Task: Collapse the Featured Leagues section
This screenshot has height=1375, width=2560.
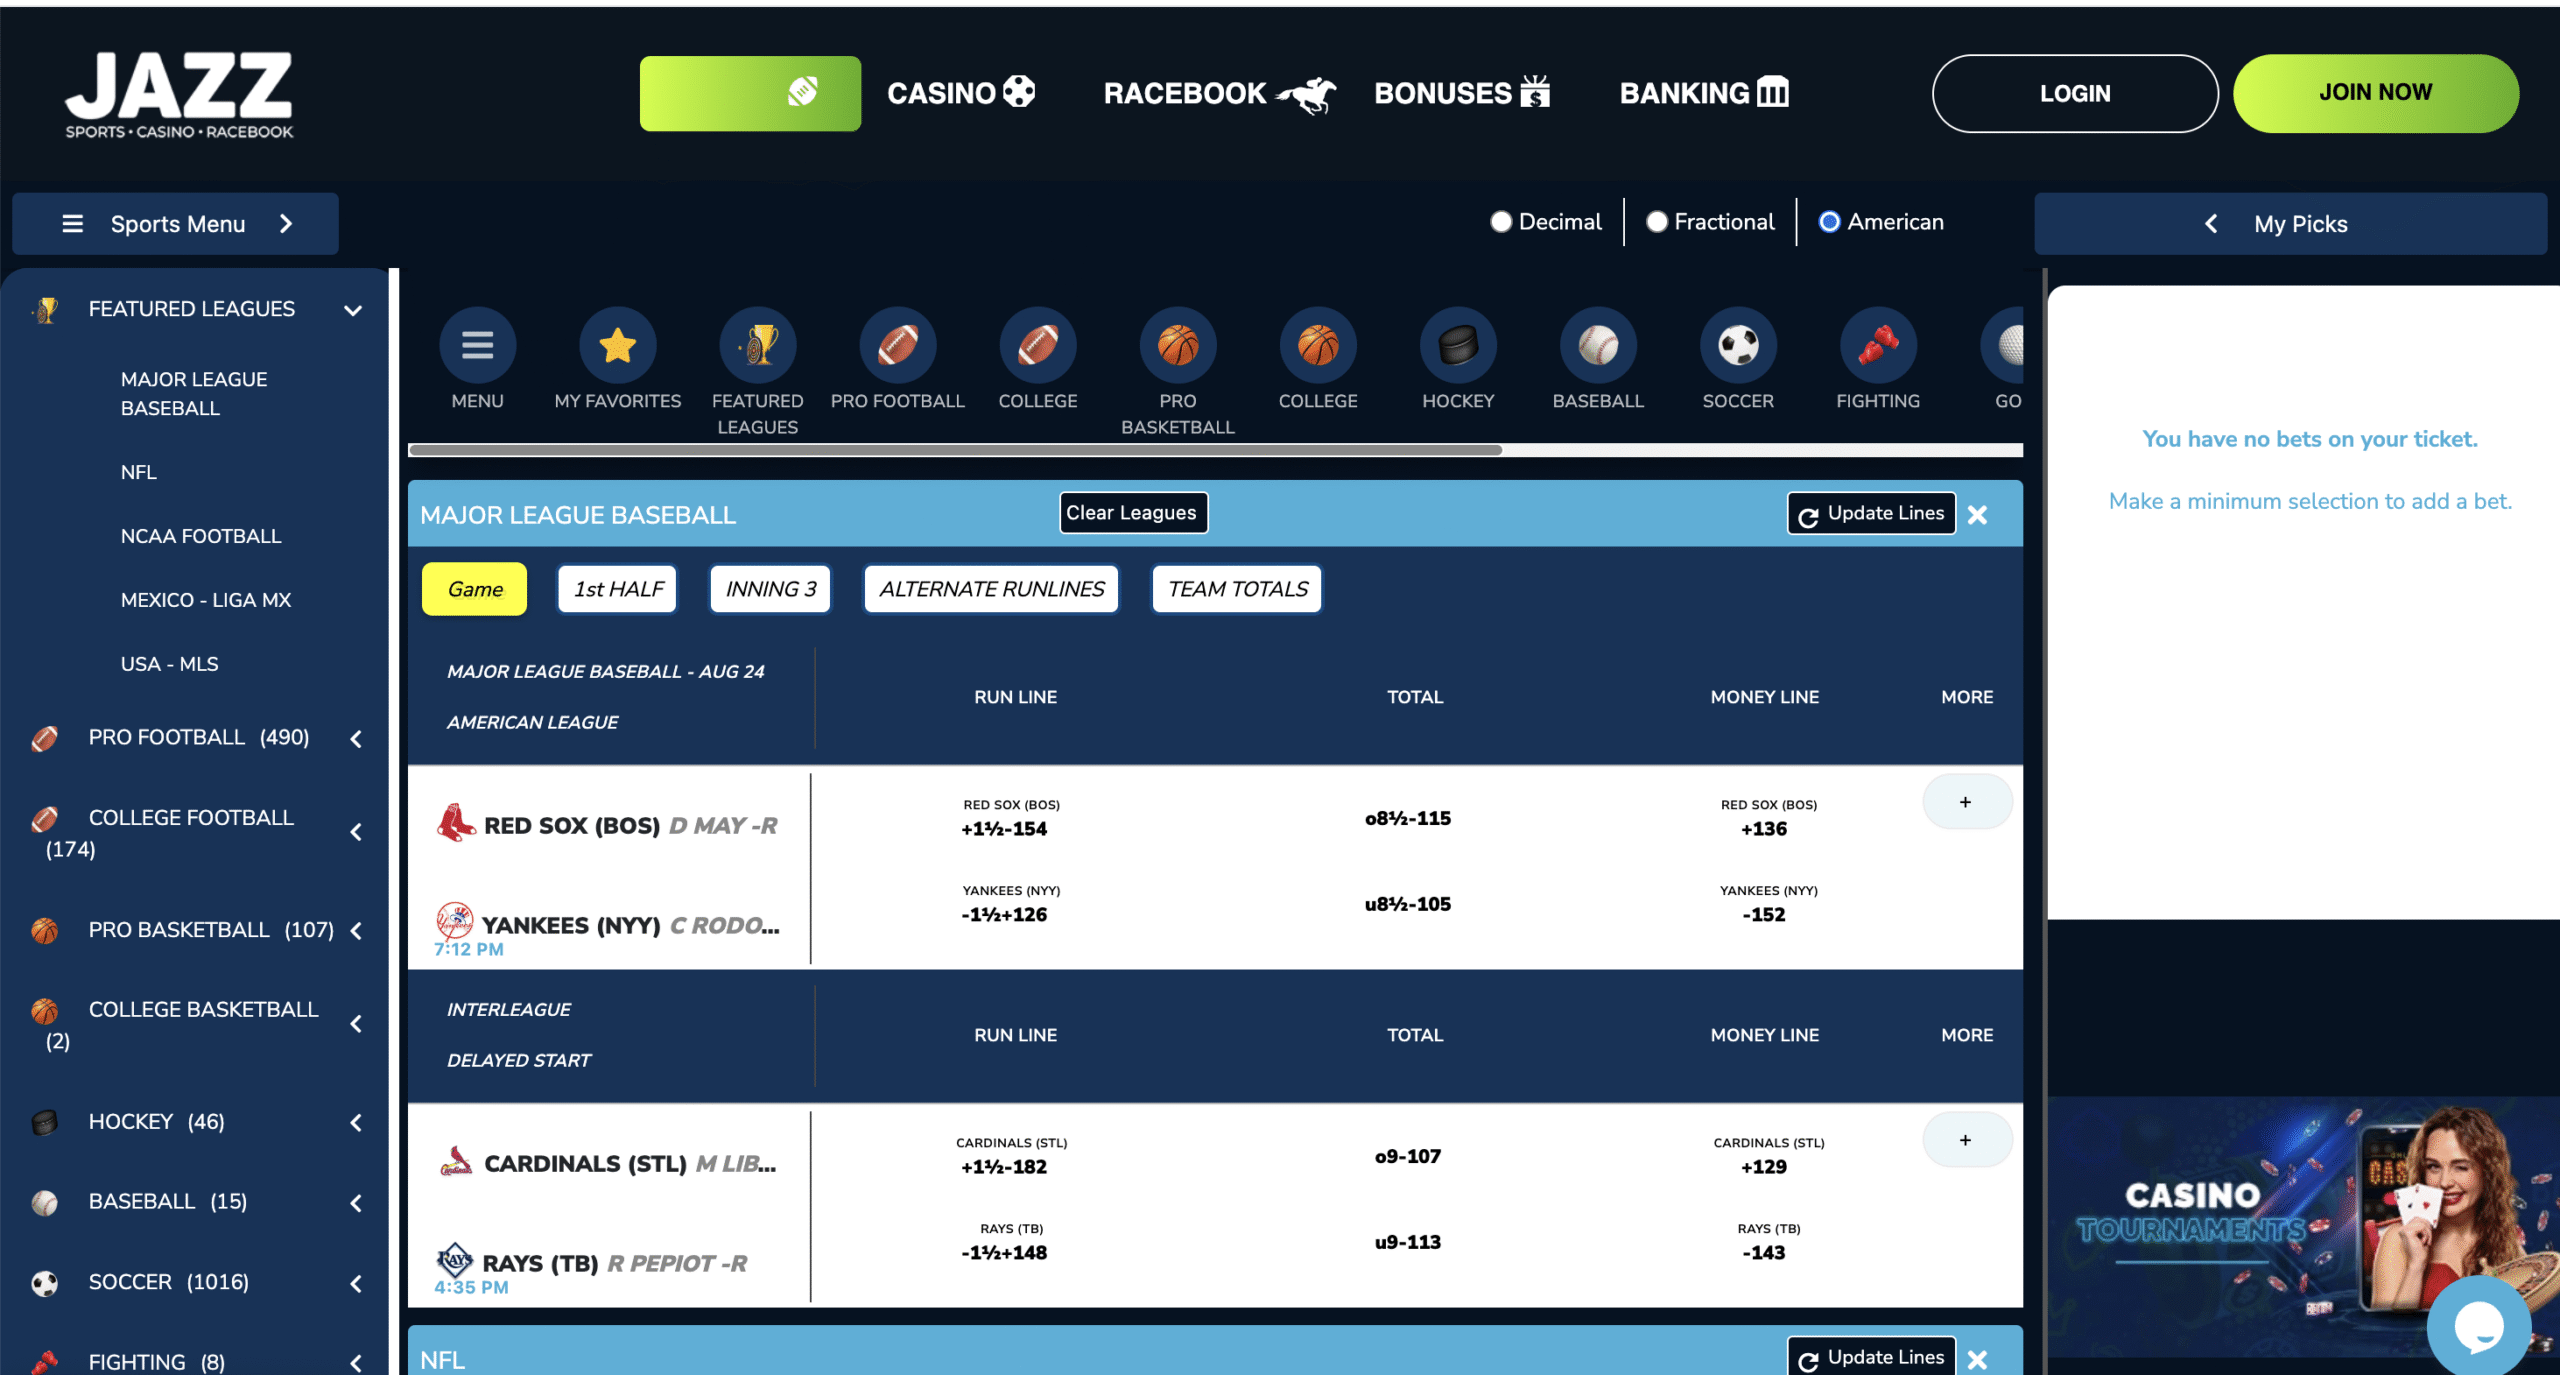Action: pyautogui.click(x=352, y=310)
